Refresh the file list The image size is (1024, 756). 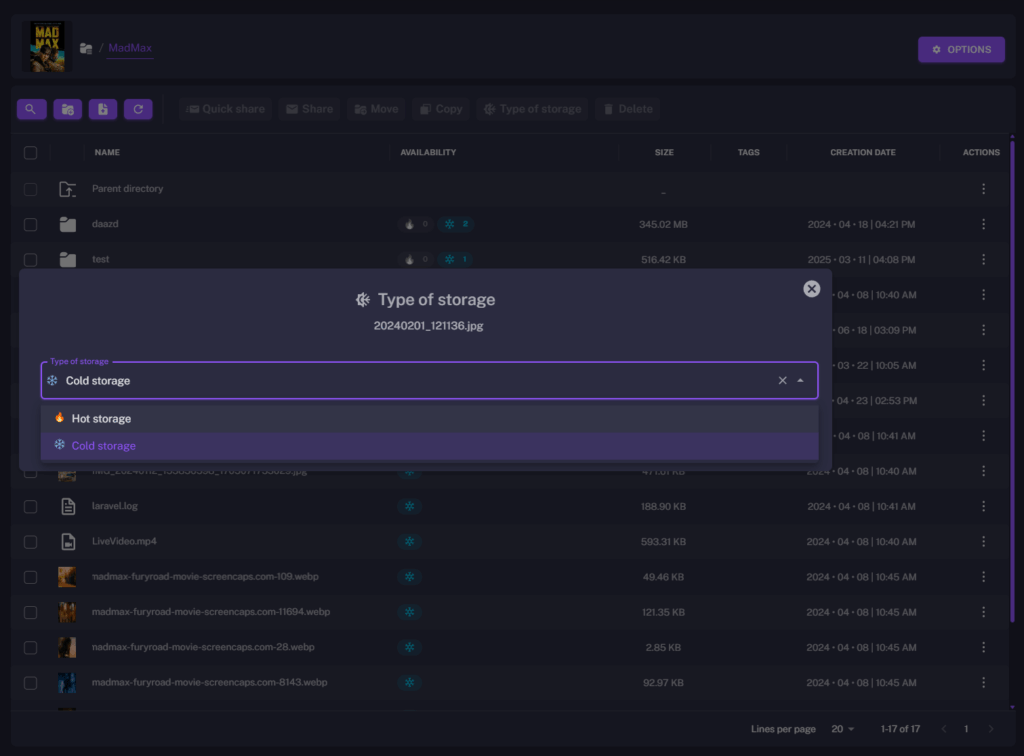[x=138, y=109]
